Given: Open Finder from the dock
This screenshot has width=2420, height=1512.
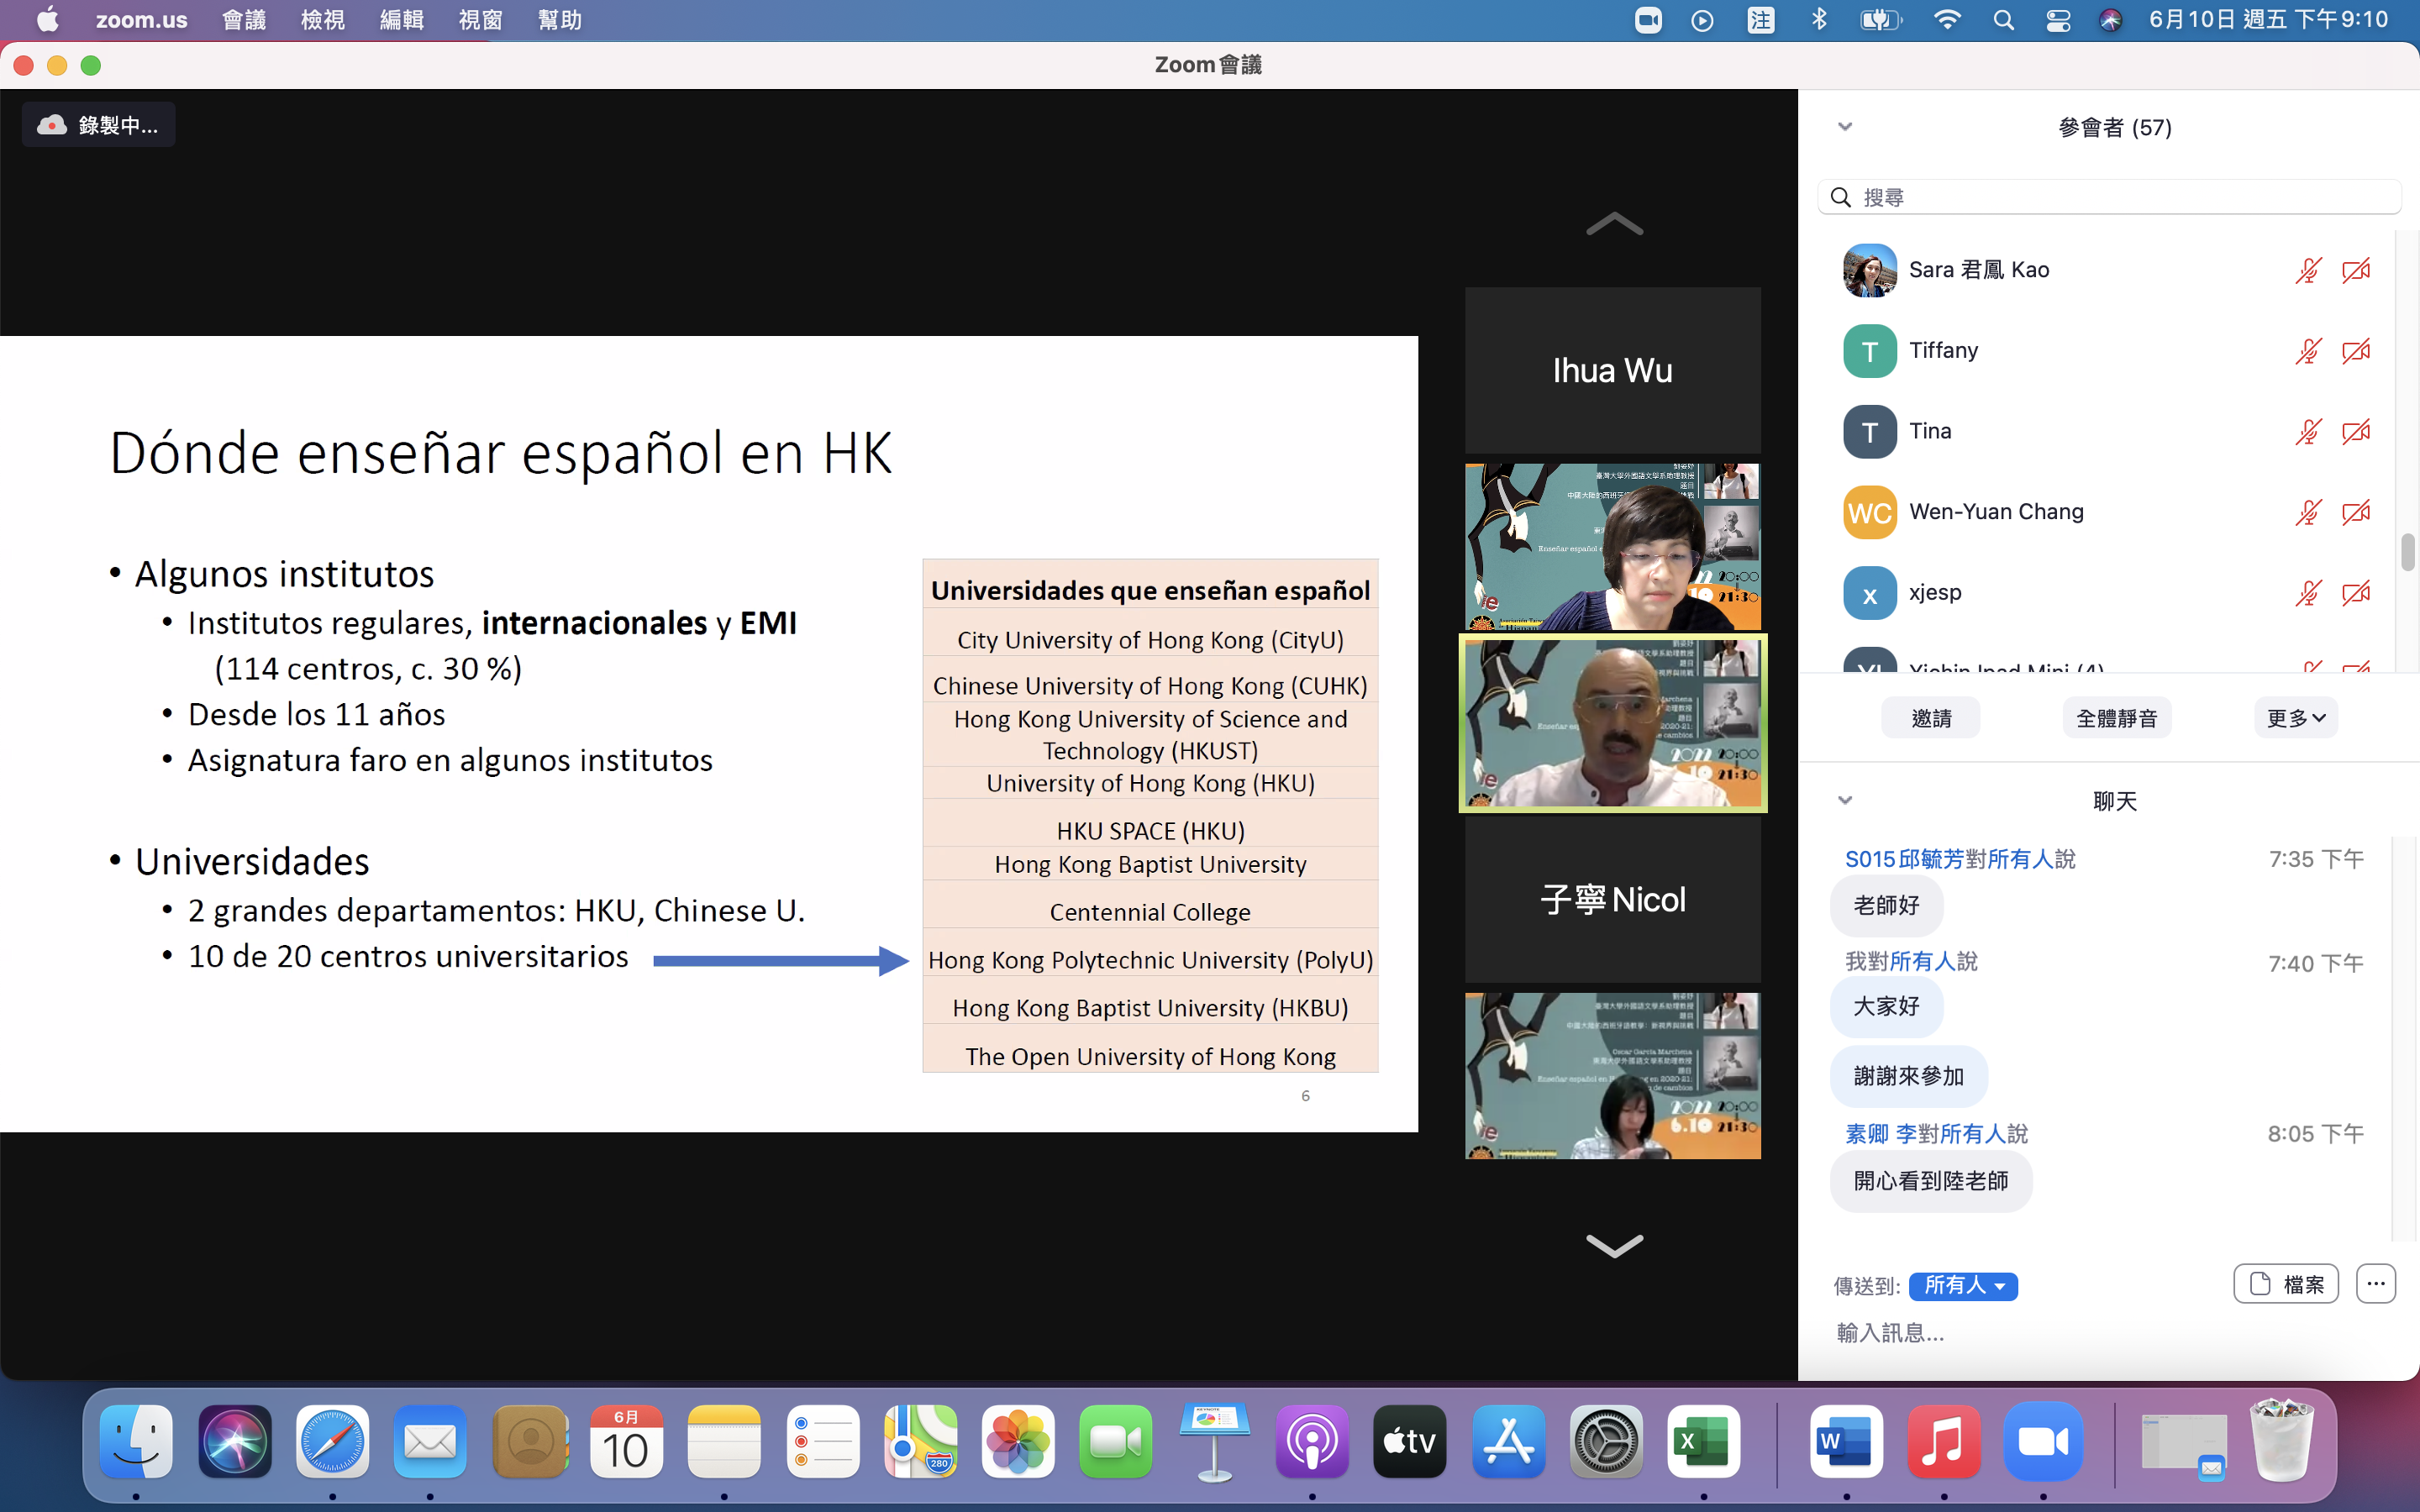Looking at the screenshot, I should point(137,1441).
